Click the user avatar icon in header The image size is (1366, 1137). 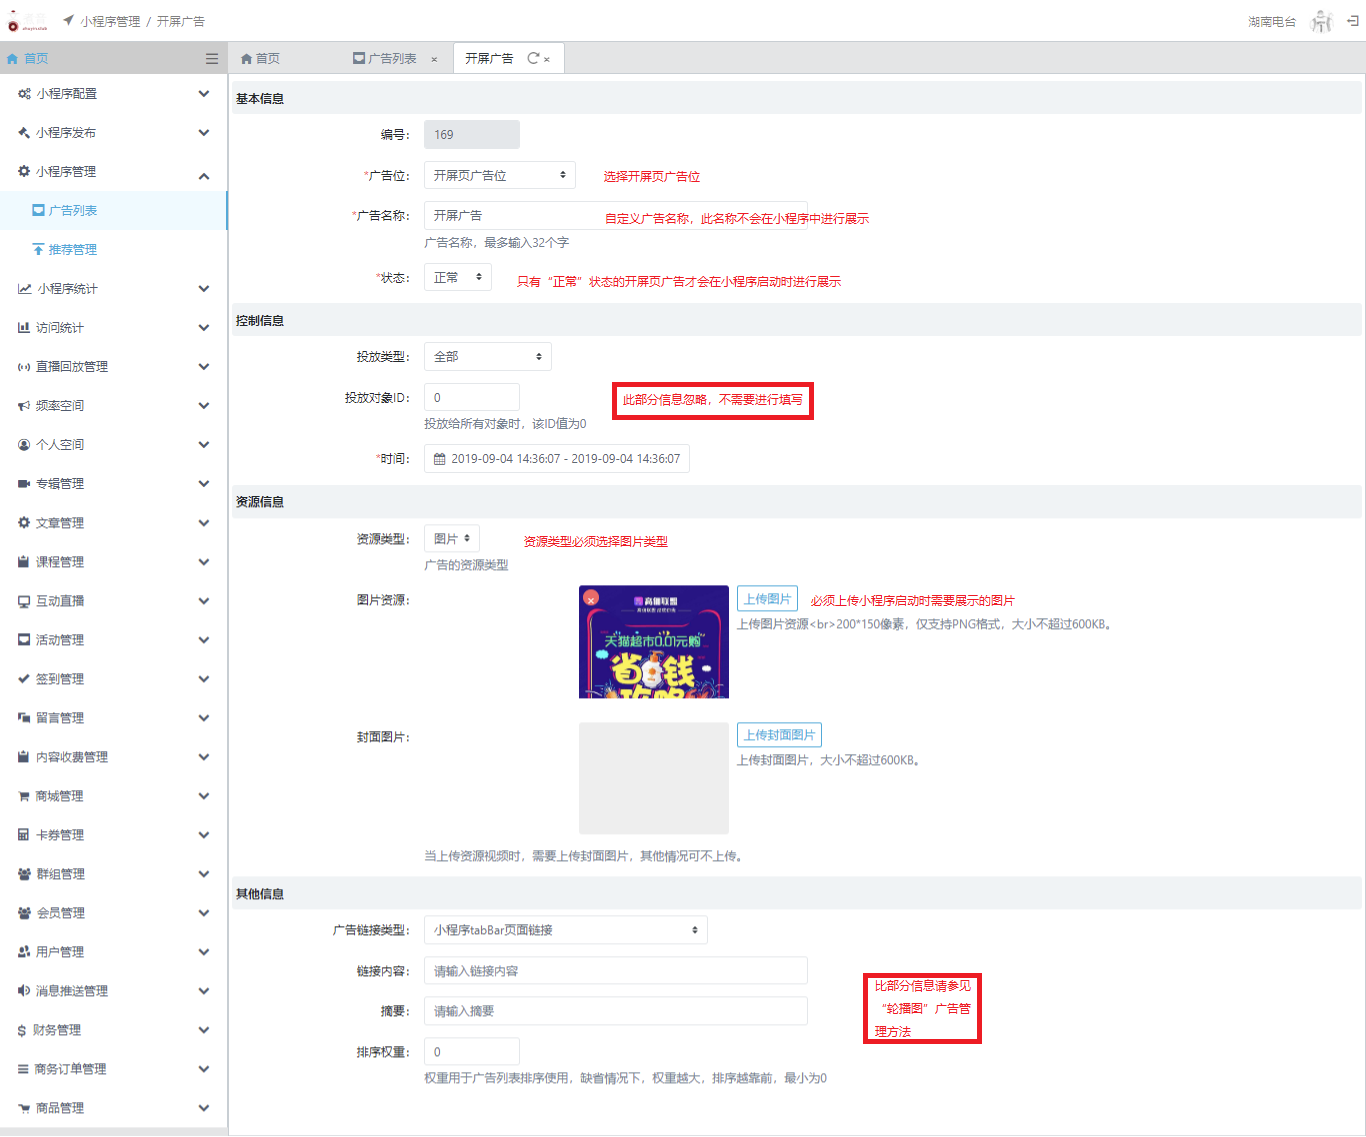pos(1322,21)
